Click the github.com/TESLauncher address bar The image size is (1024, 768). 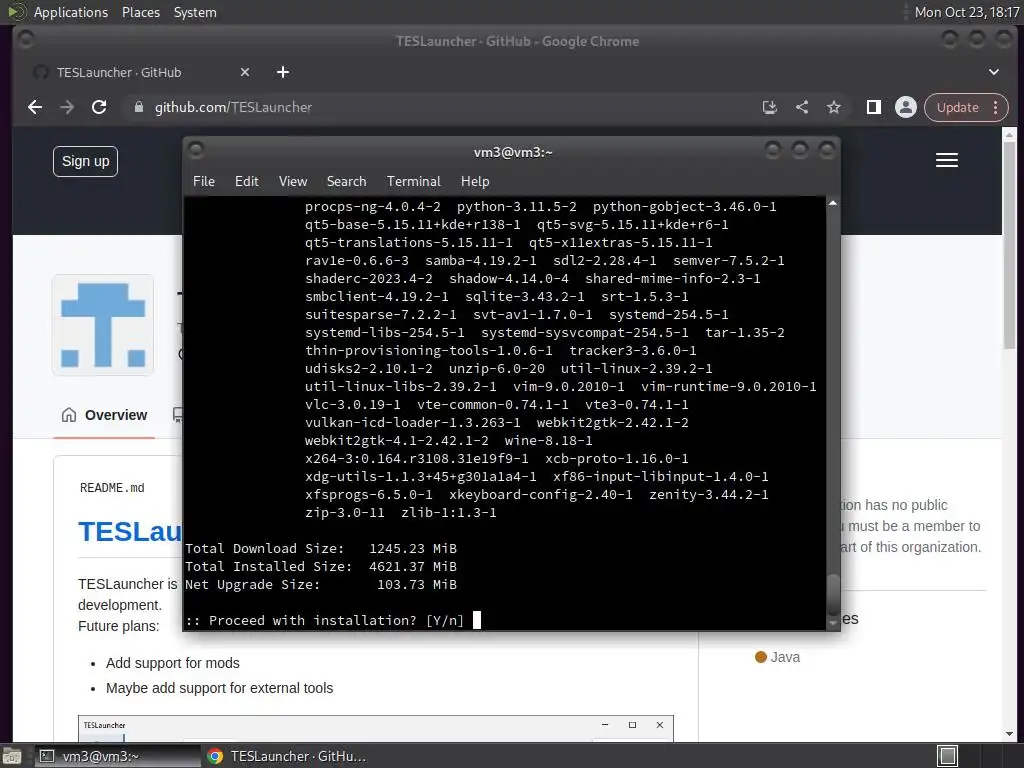click(233, 107)
